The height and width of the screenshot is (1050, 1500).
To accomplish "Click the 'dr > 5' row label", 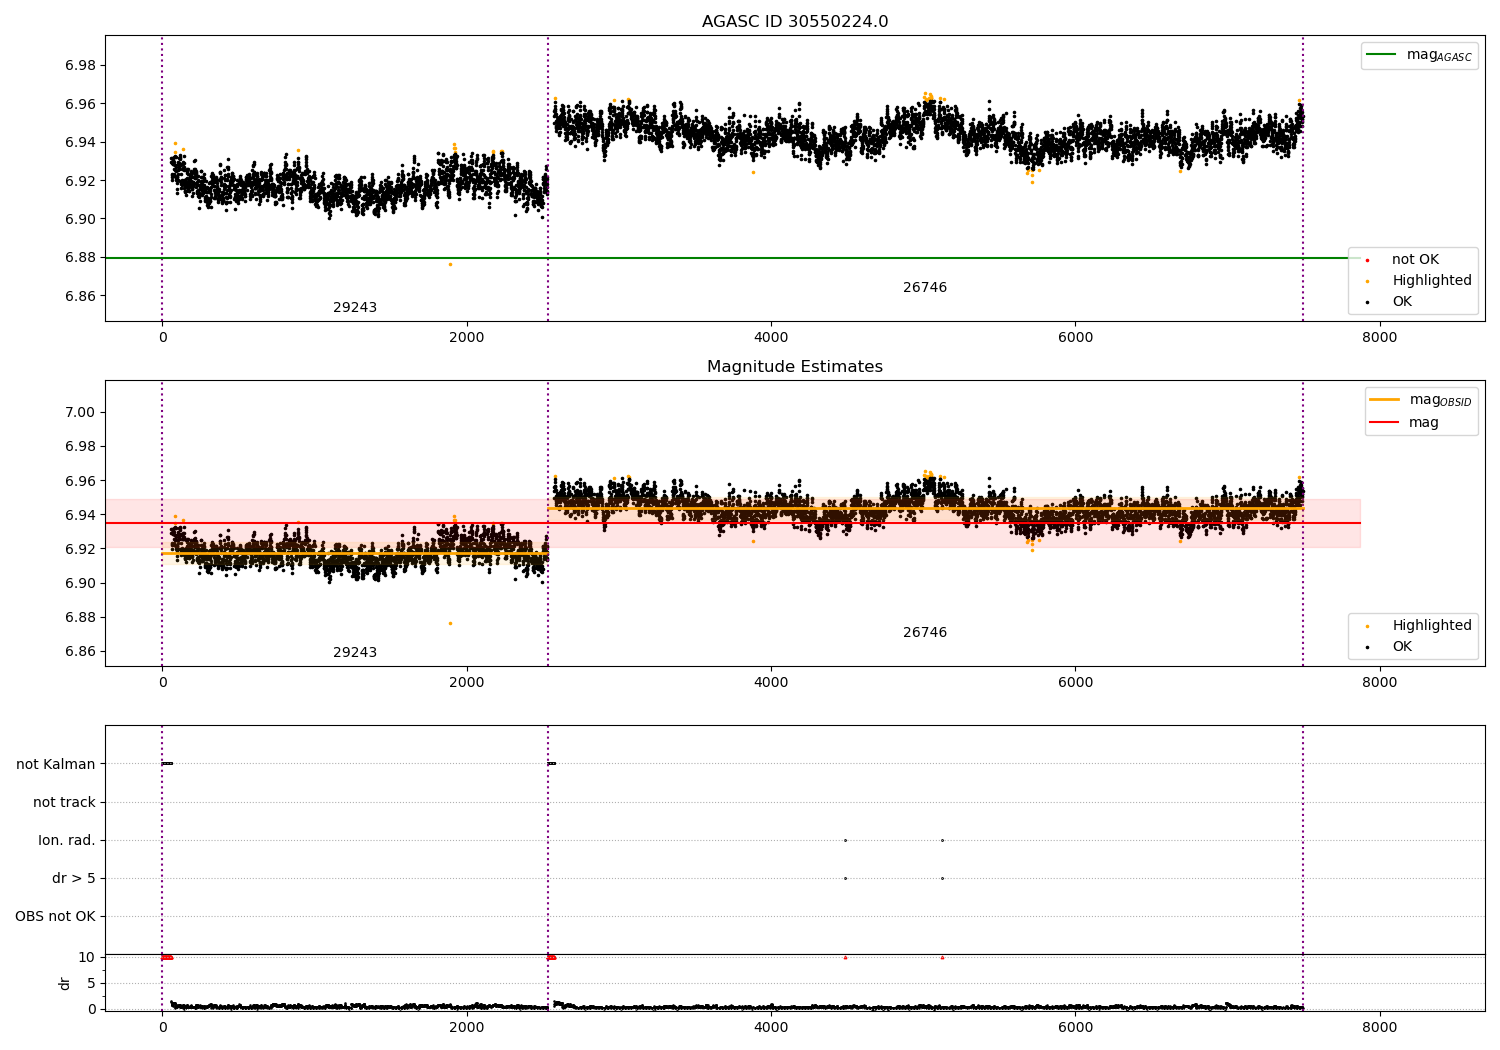I will click(74, 878).
